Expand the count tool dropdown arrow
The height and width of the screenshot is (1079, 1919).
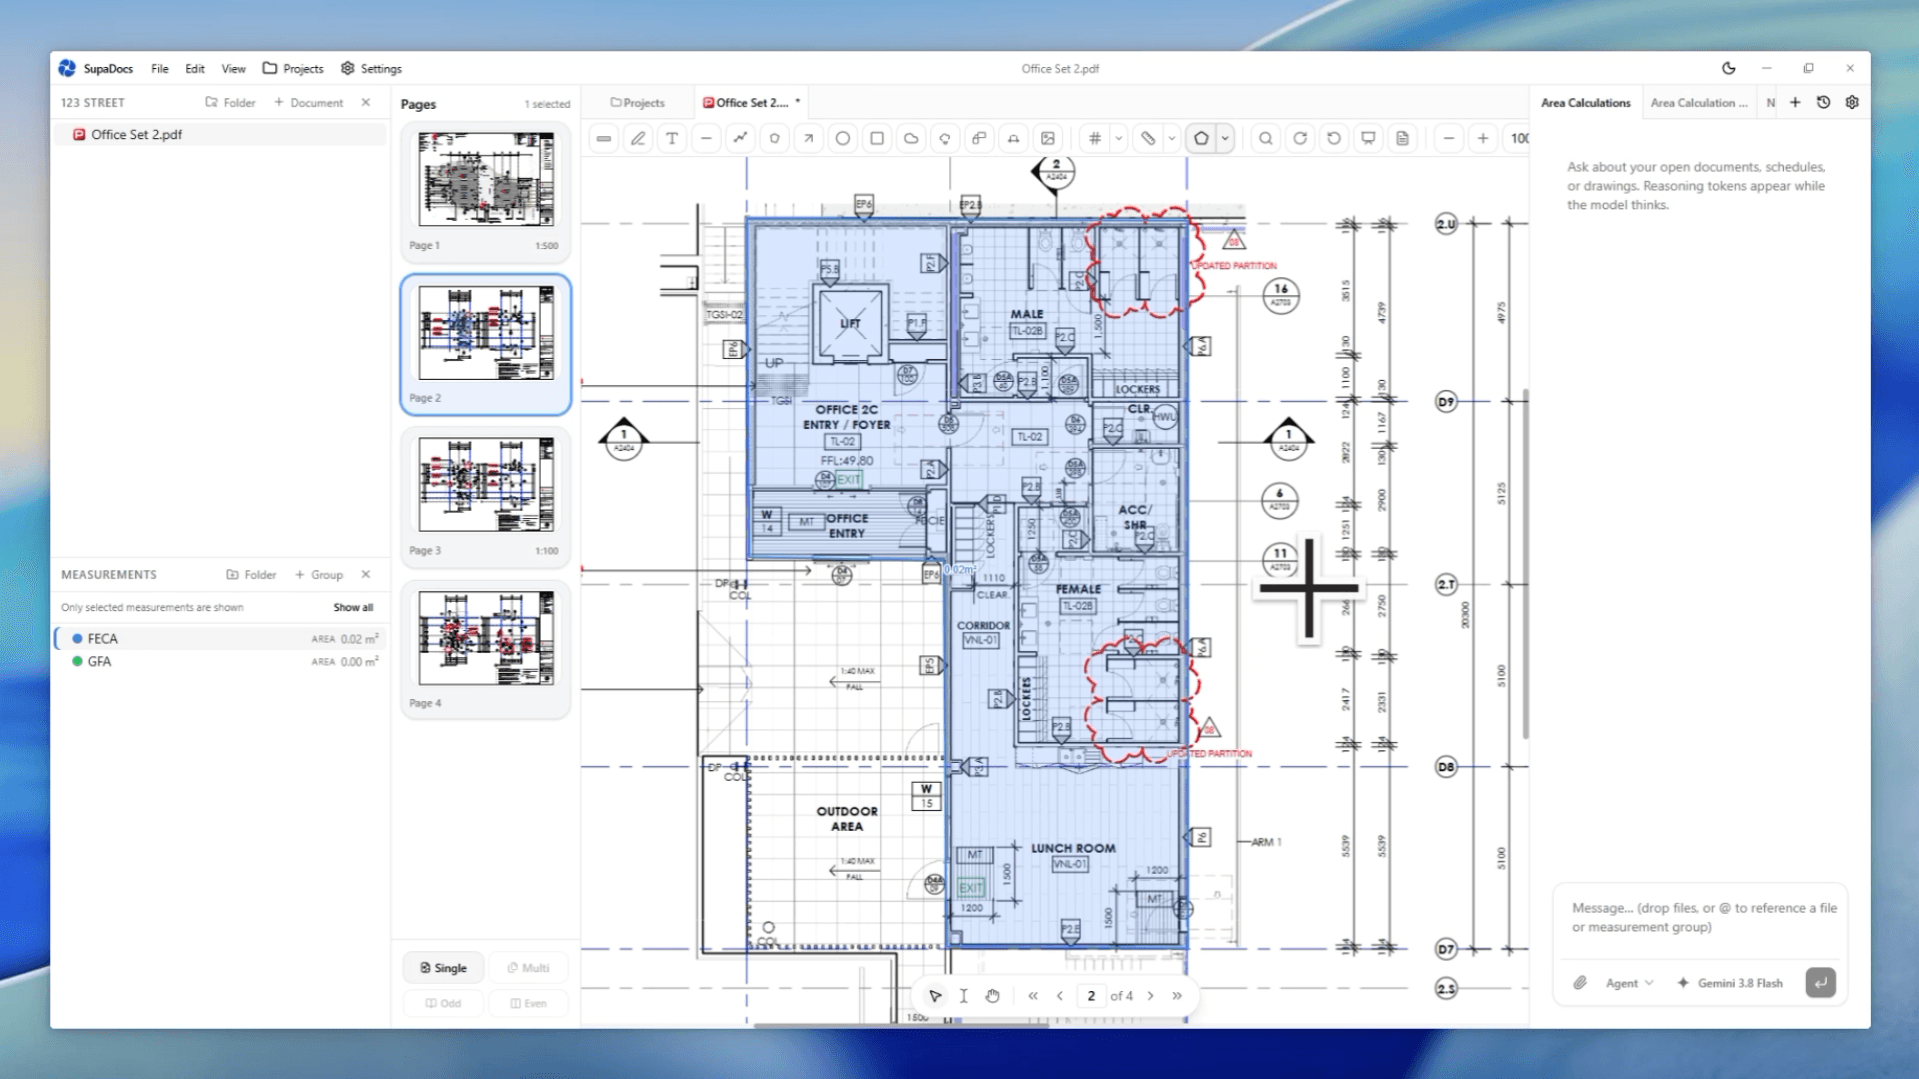click(1119, 139)
